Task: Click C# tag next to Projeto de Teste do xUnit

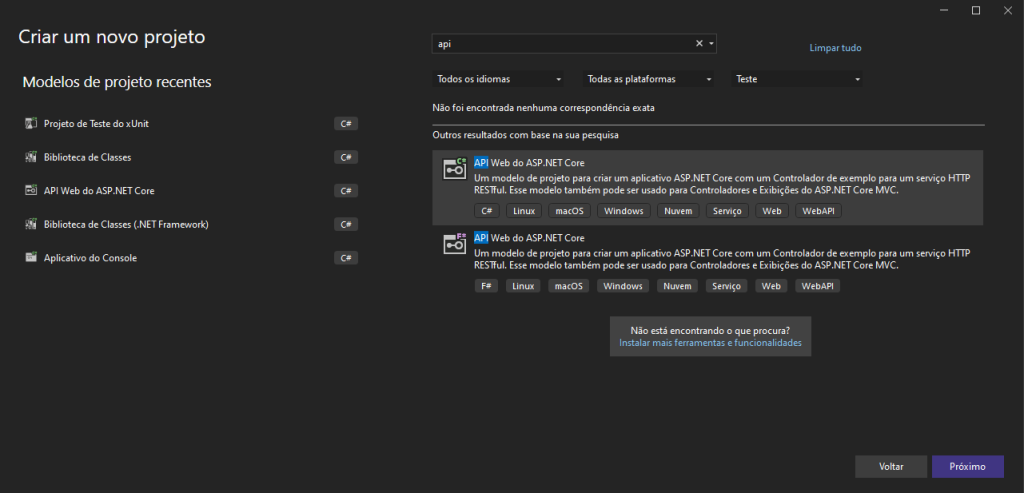Action: point(345,123)
